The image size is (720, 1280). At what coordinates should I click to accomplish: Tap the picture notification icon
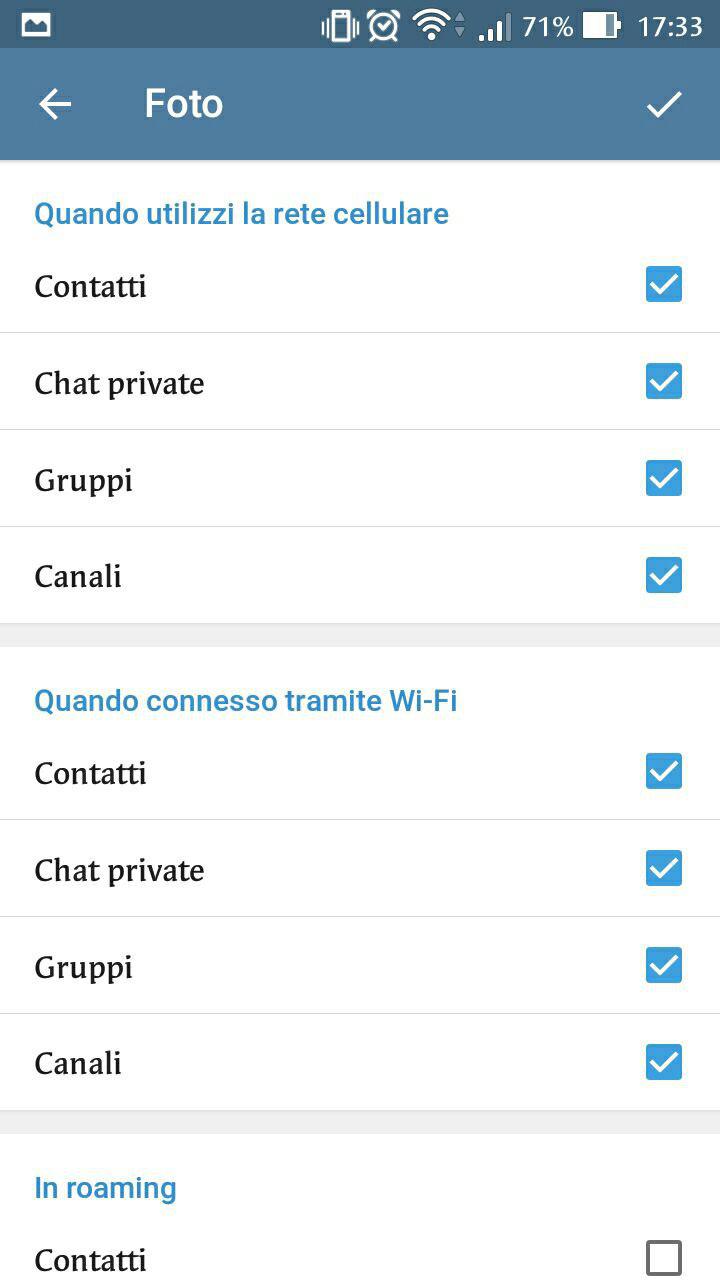(36, 25)
